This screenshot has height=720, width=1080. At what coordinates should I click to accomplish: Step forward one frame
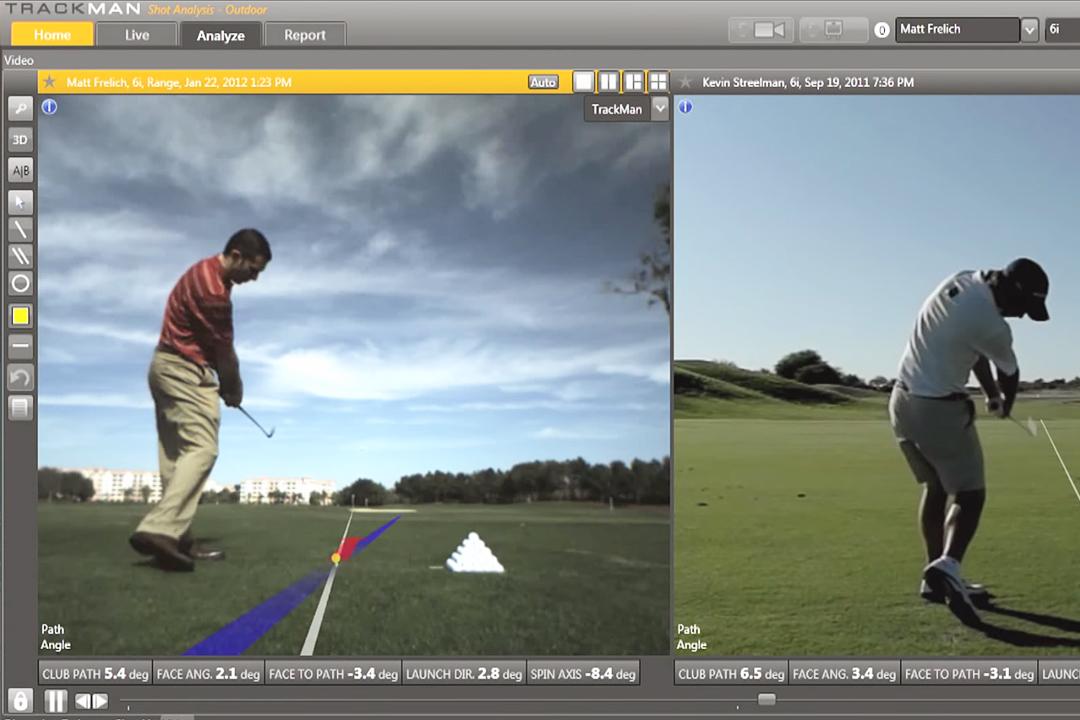(x=101, y=701)
